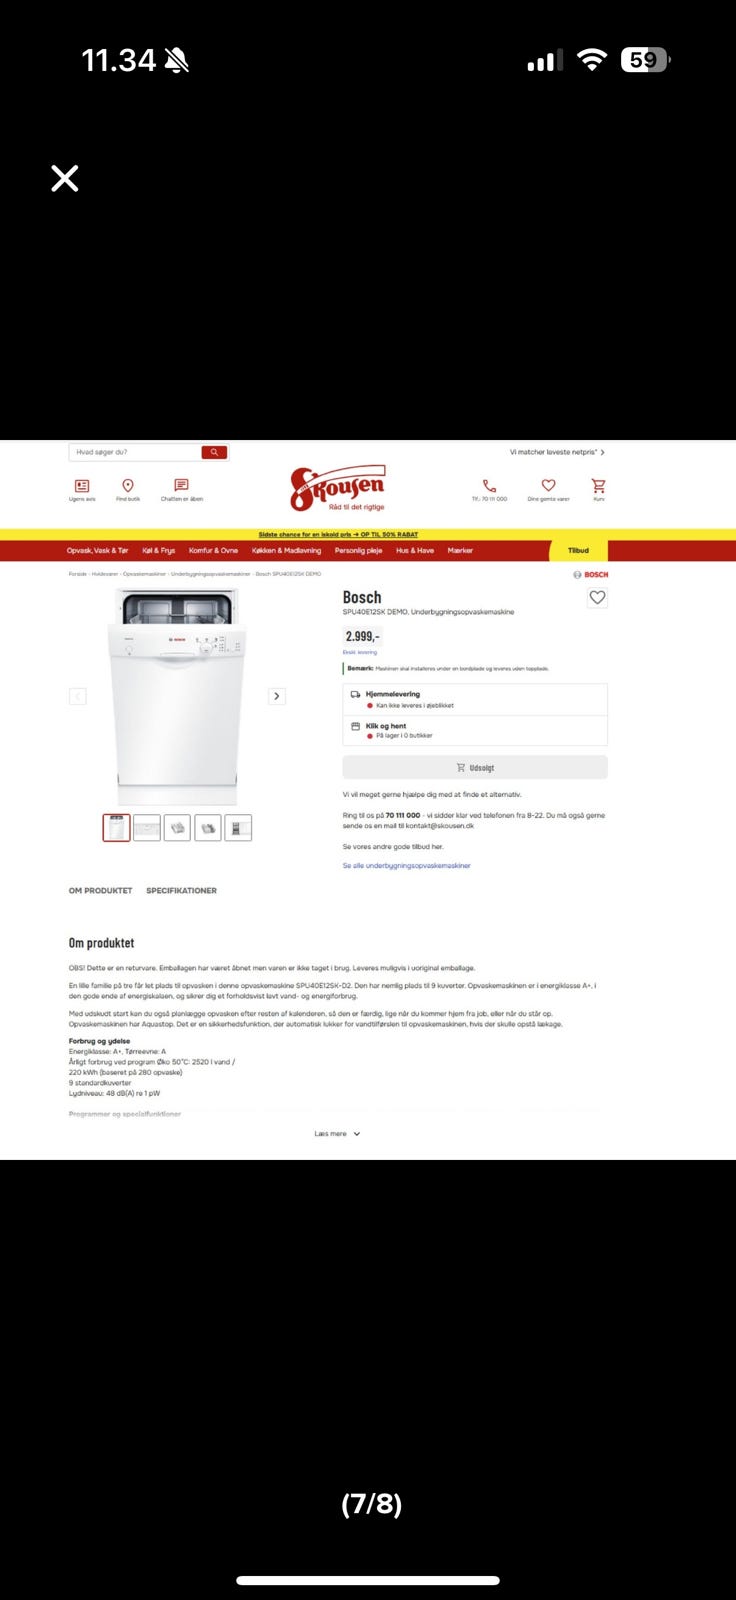Viewport: 736px width, 1600px height.
Task: Click the Bosch product title
Action: click(x=362, y=597)
